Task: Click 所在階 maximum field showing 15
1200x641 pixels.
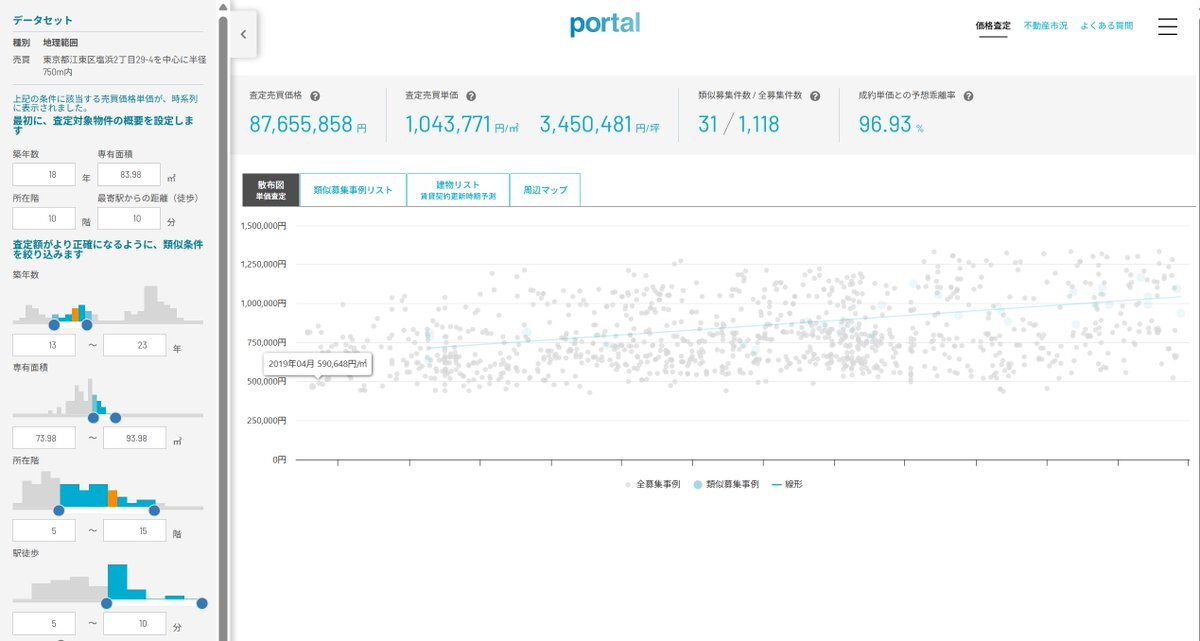Action: point(134,531)
